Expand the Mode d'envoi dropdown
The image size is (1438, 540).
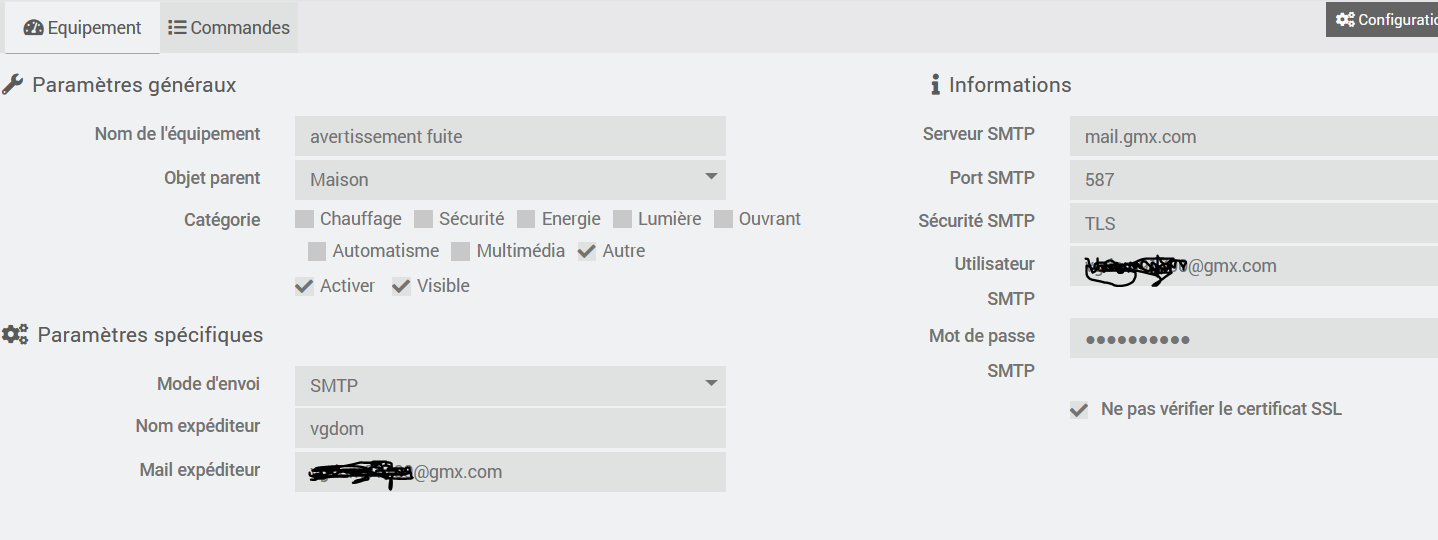click(510, 386)
